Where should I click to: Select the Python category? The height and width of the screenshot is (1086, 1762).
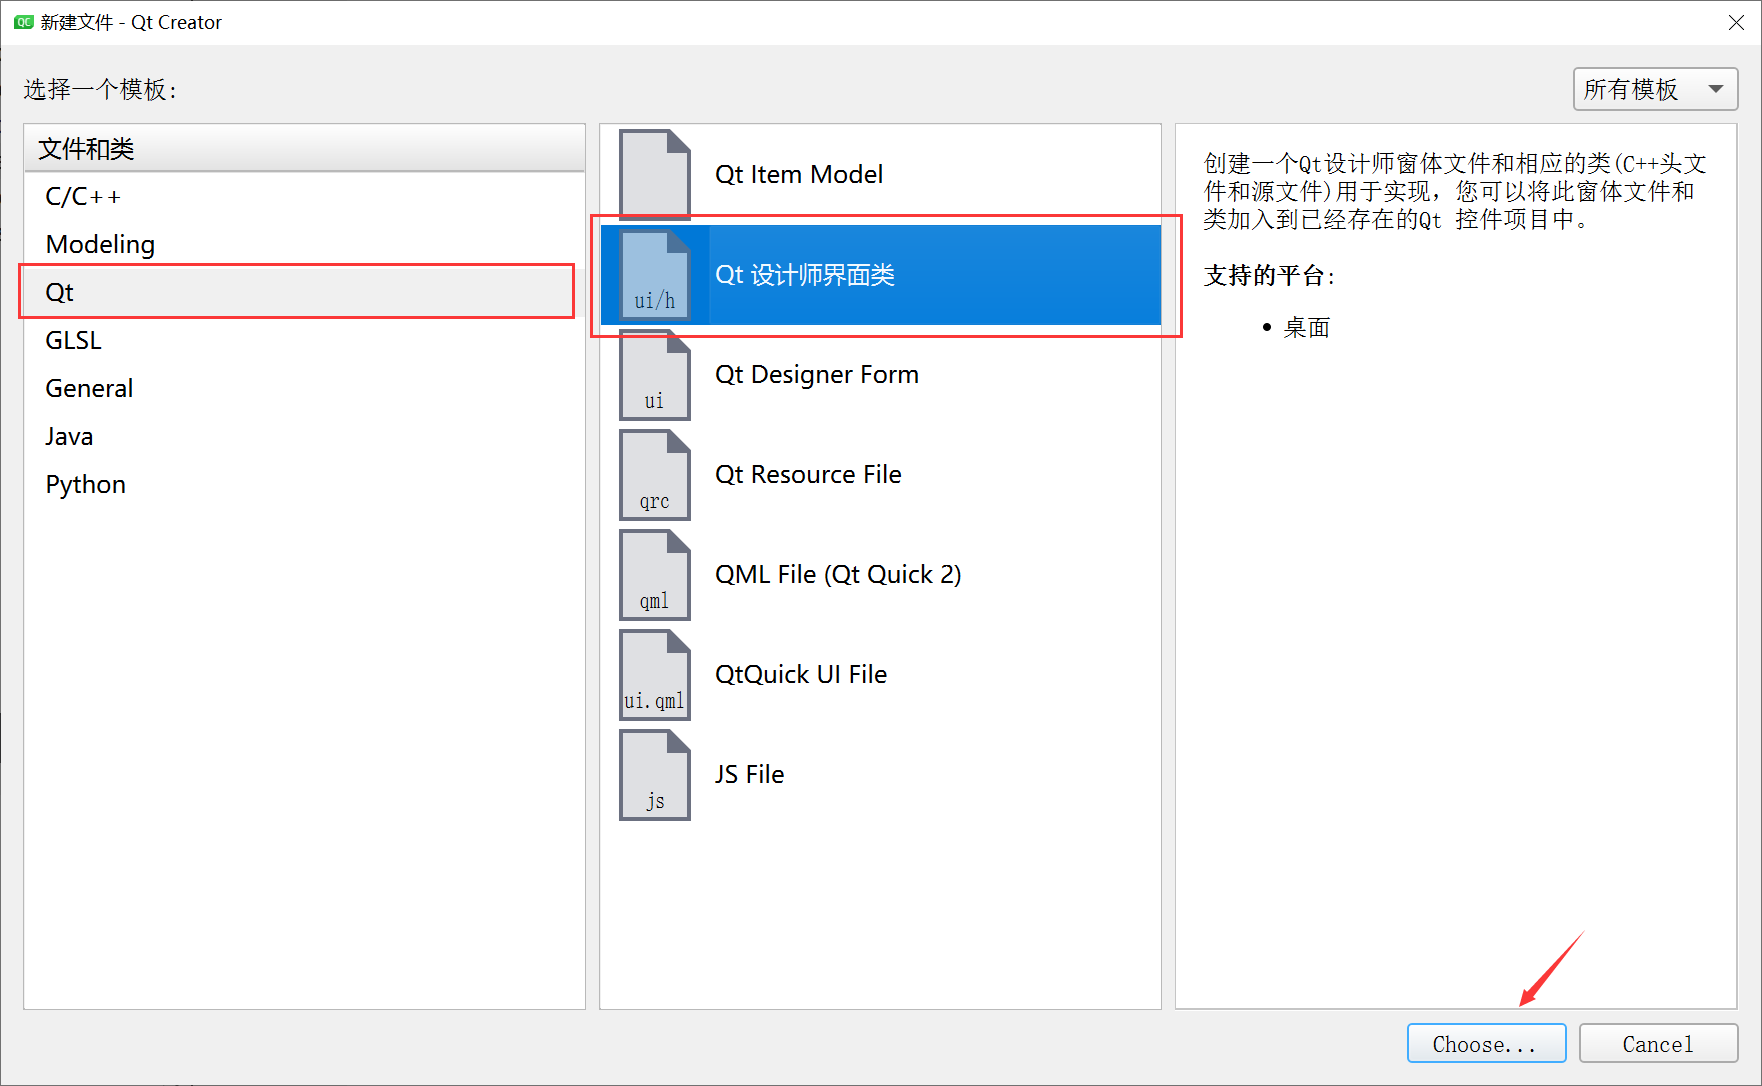[304, 484]
